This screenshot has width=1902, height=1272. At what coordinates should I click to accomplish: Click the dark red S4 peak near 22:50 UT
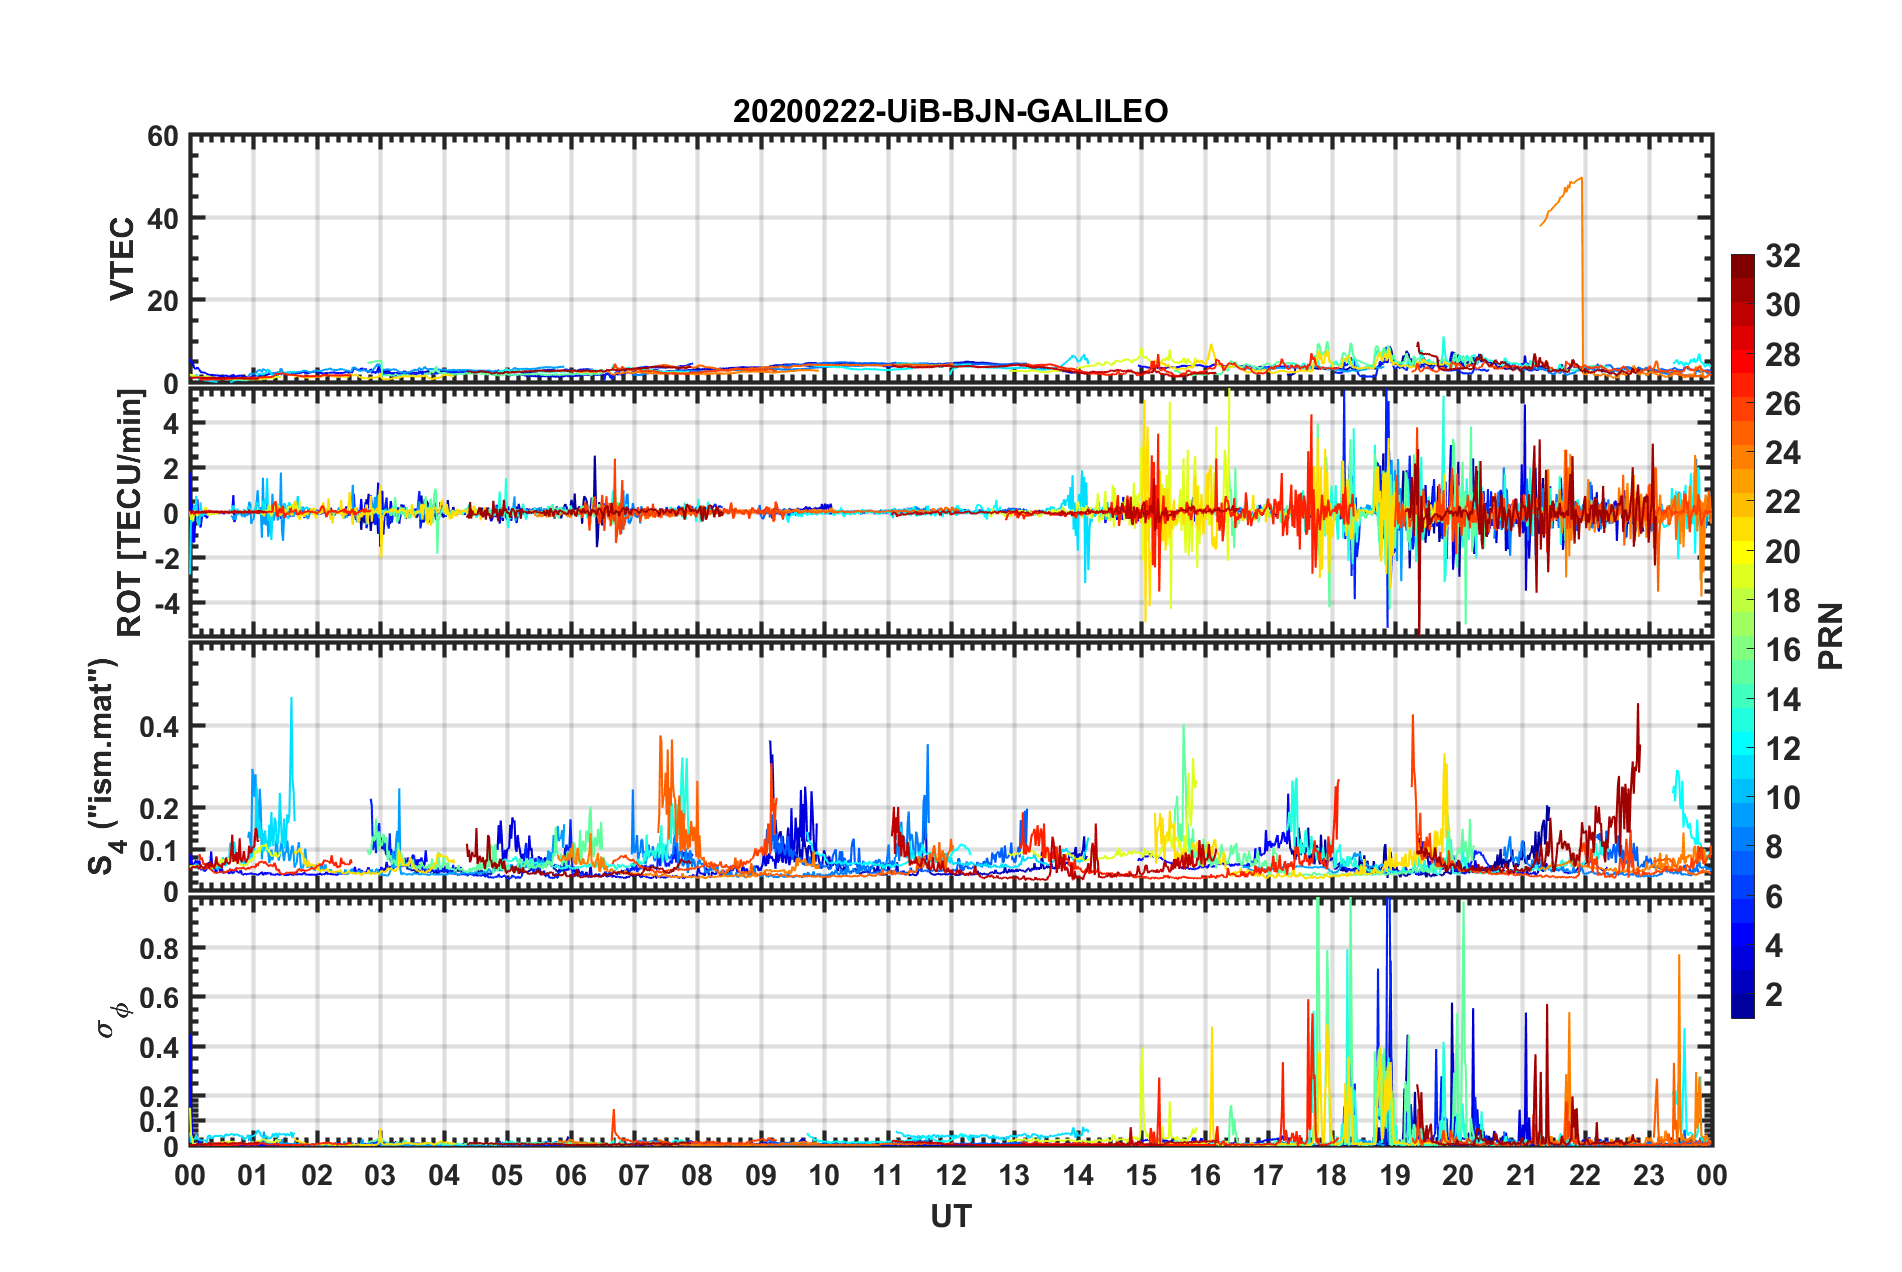(x=1637, y=706)
